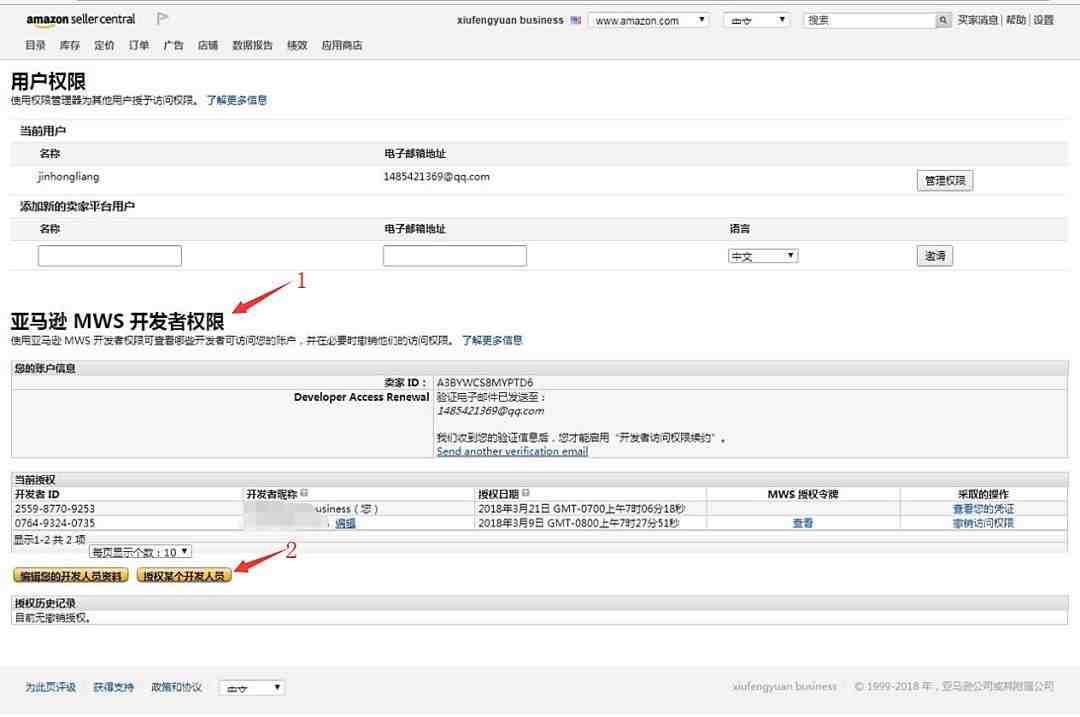Click Send another verification email link
1080x717 pixels.
(512, 451)
